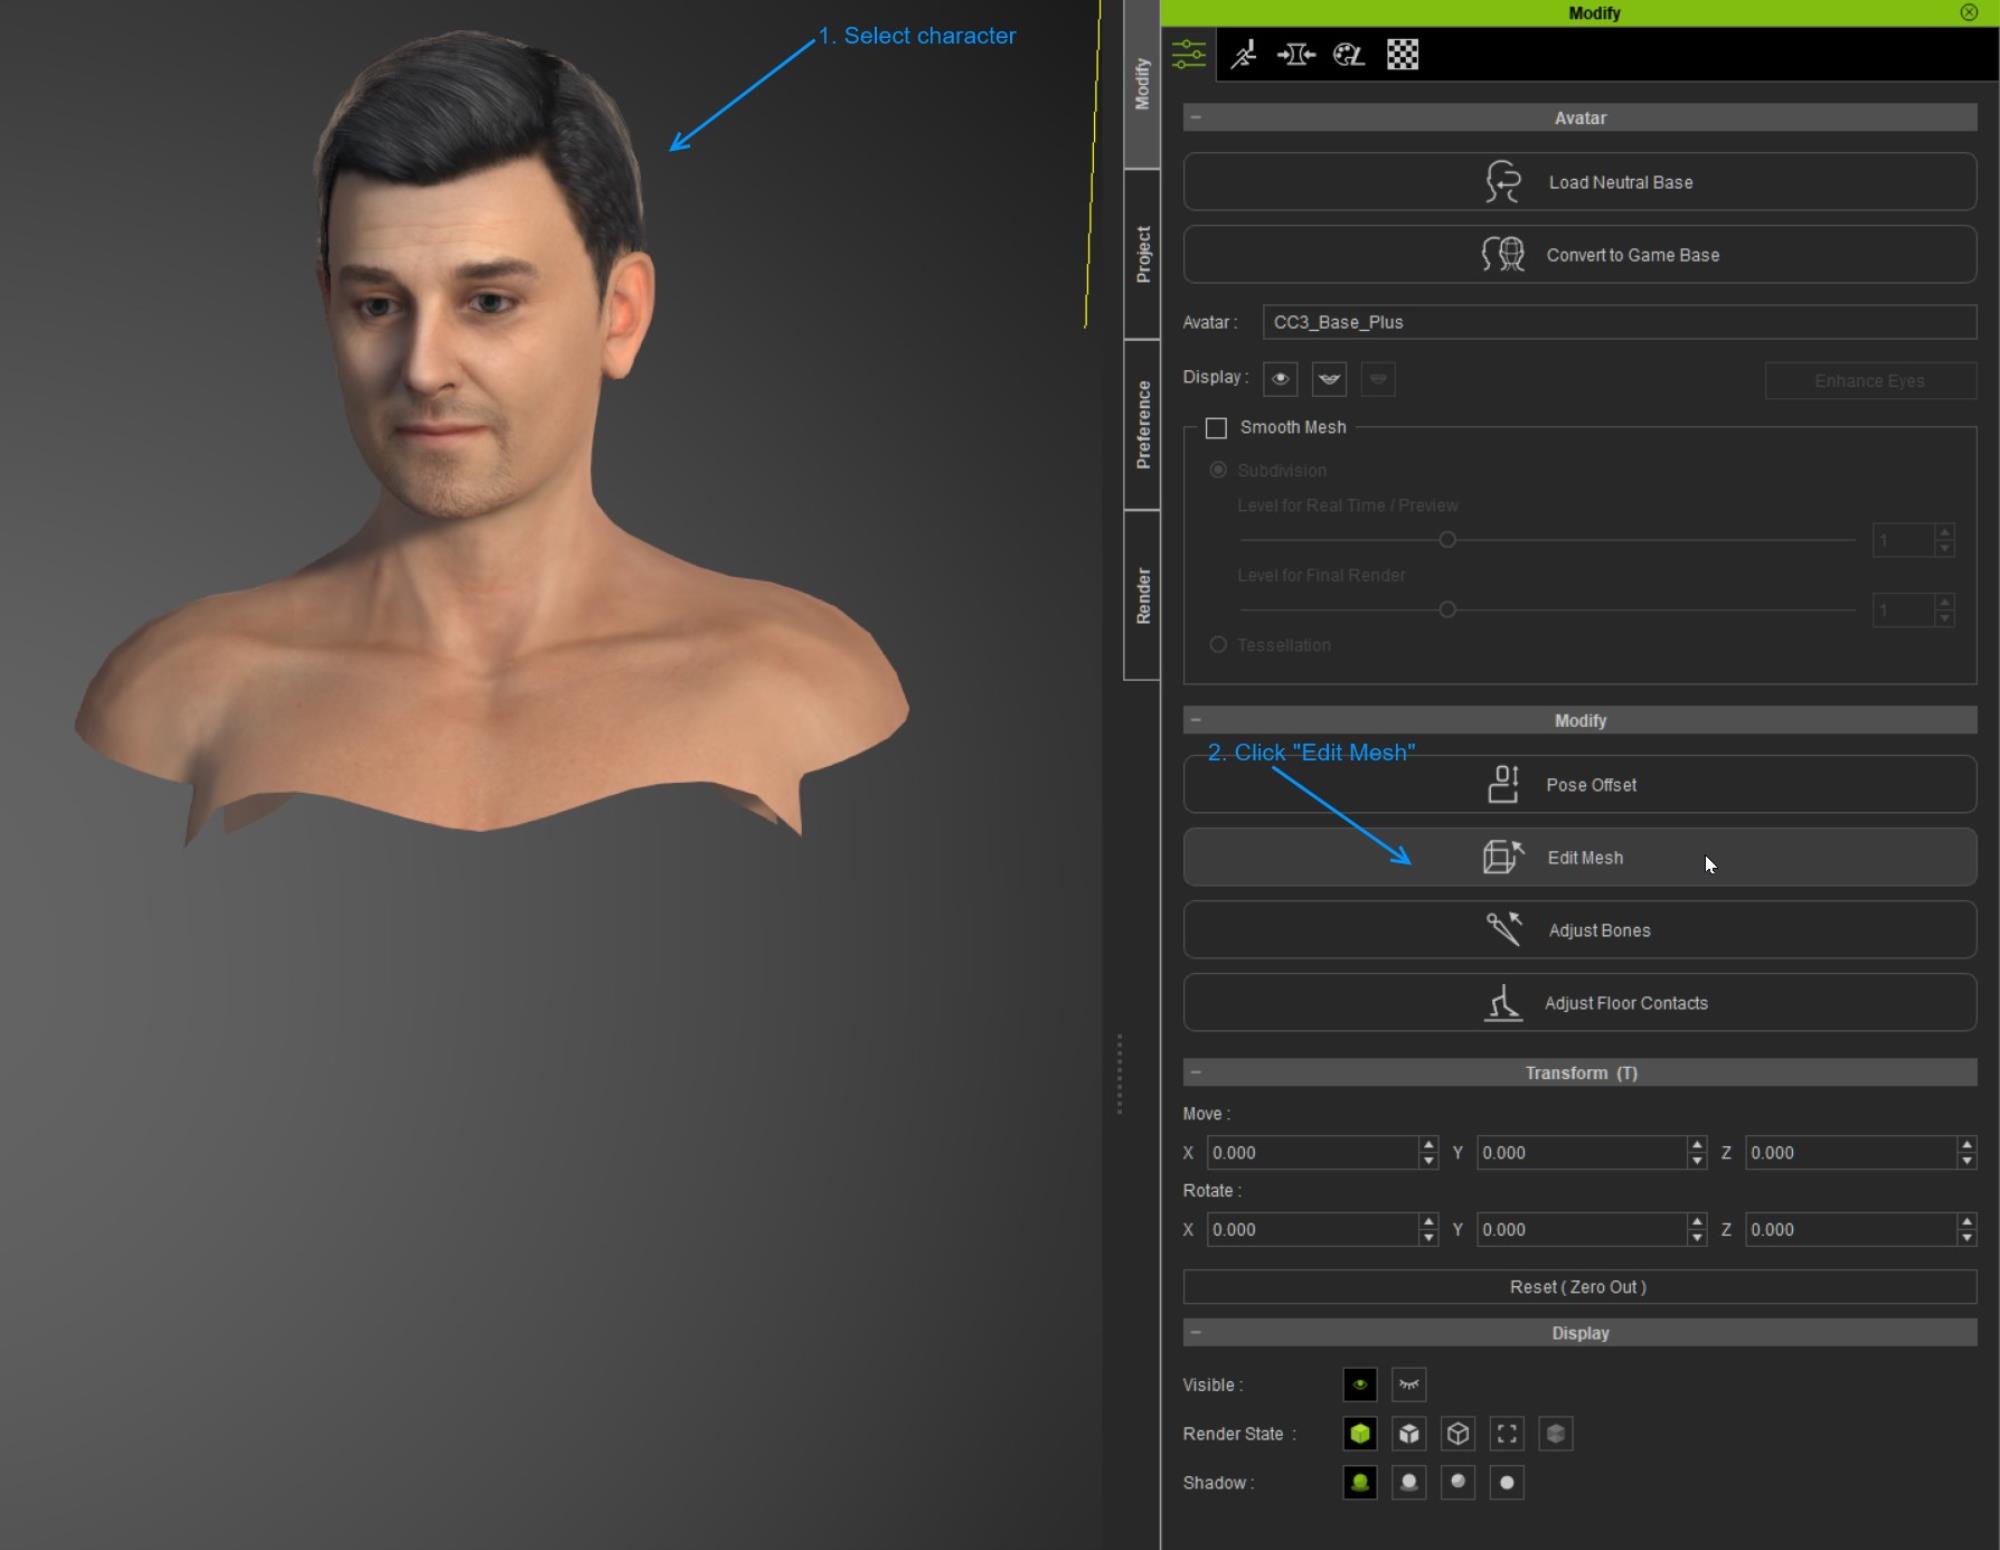Screen dimensions: 2000x1550
Task: Collapse the Display section header
Action: [x=1196, y=1333]
